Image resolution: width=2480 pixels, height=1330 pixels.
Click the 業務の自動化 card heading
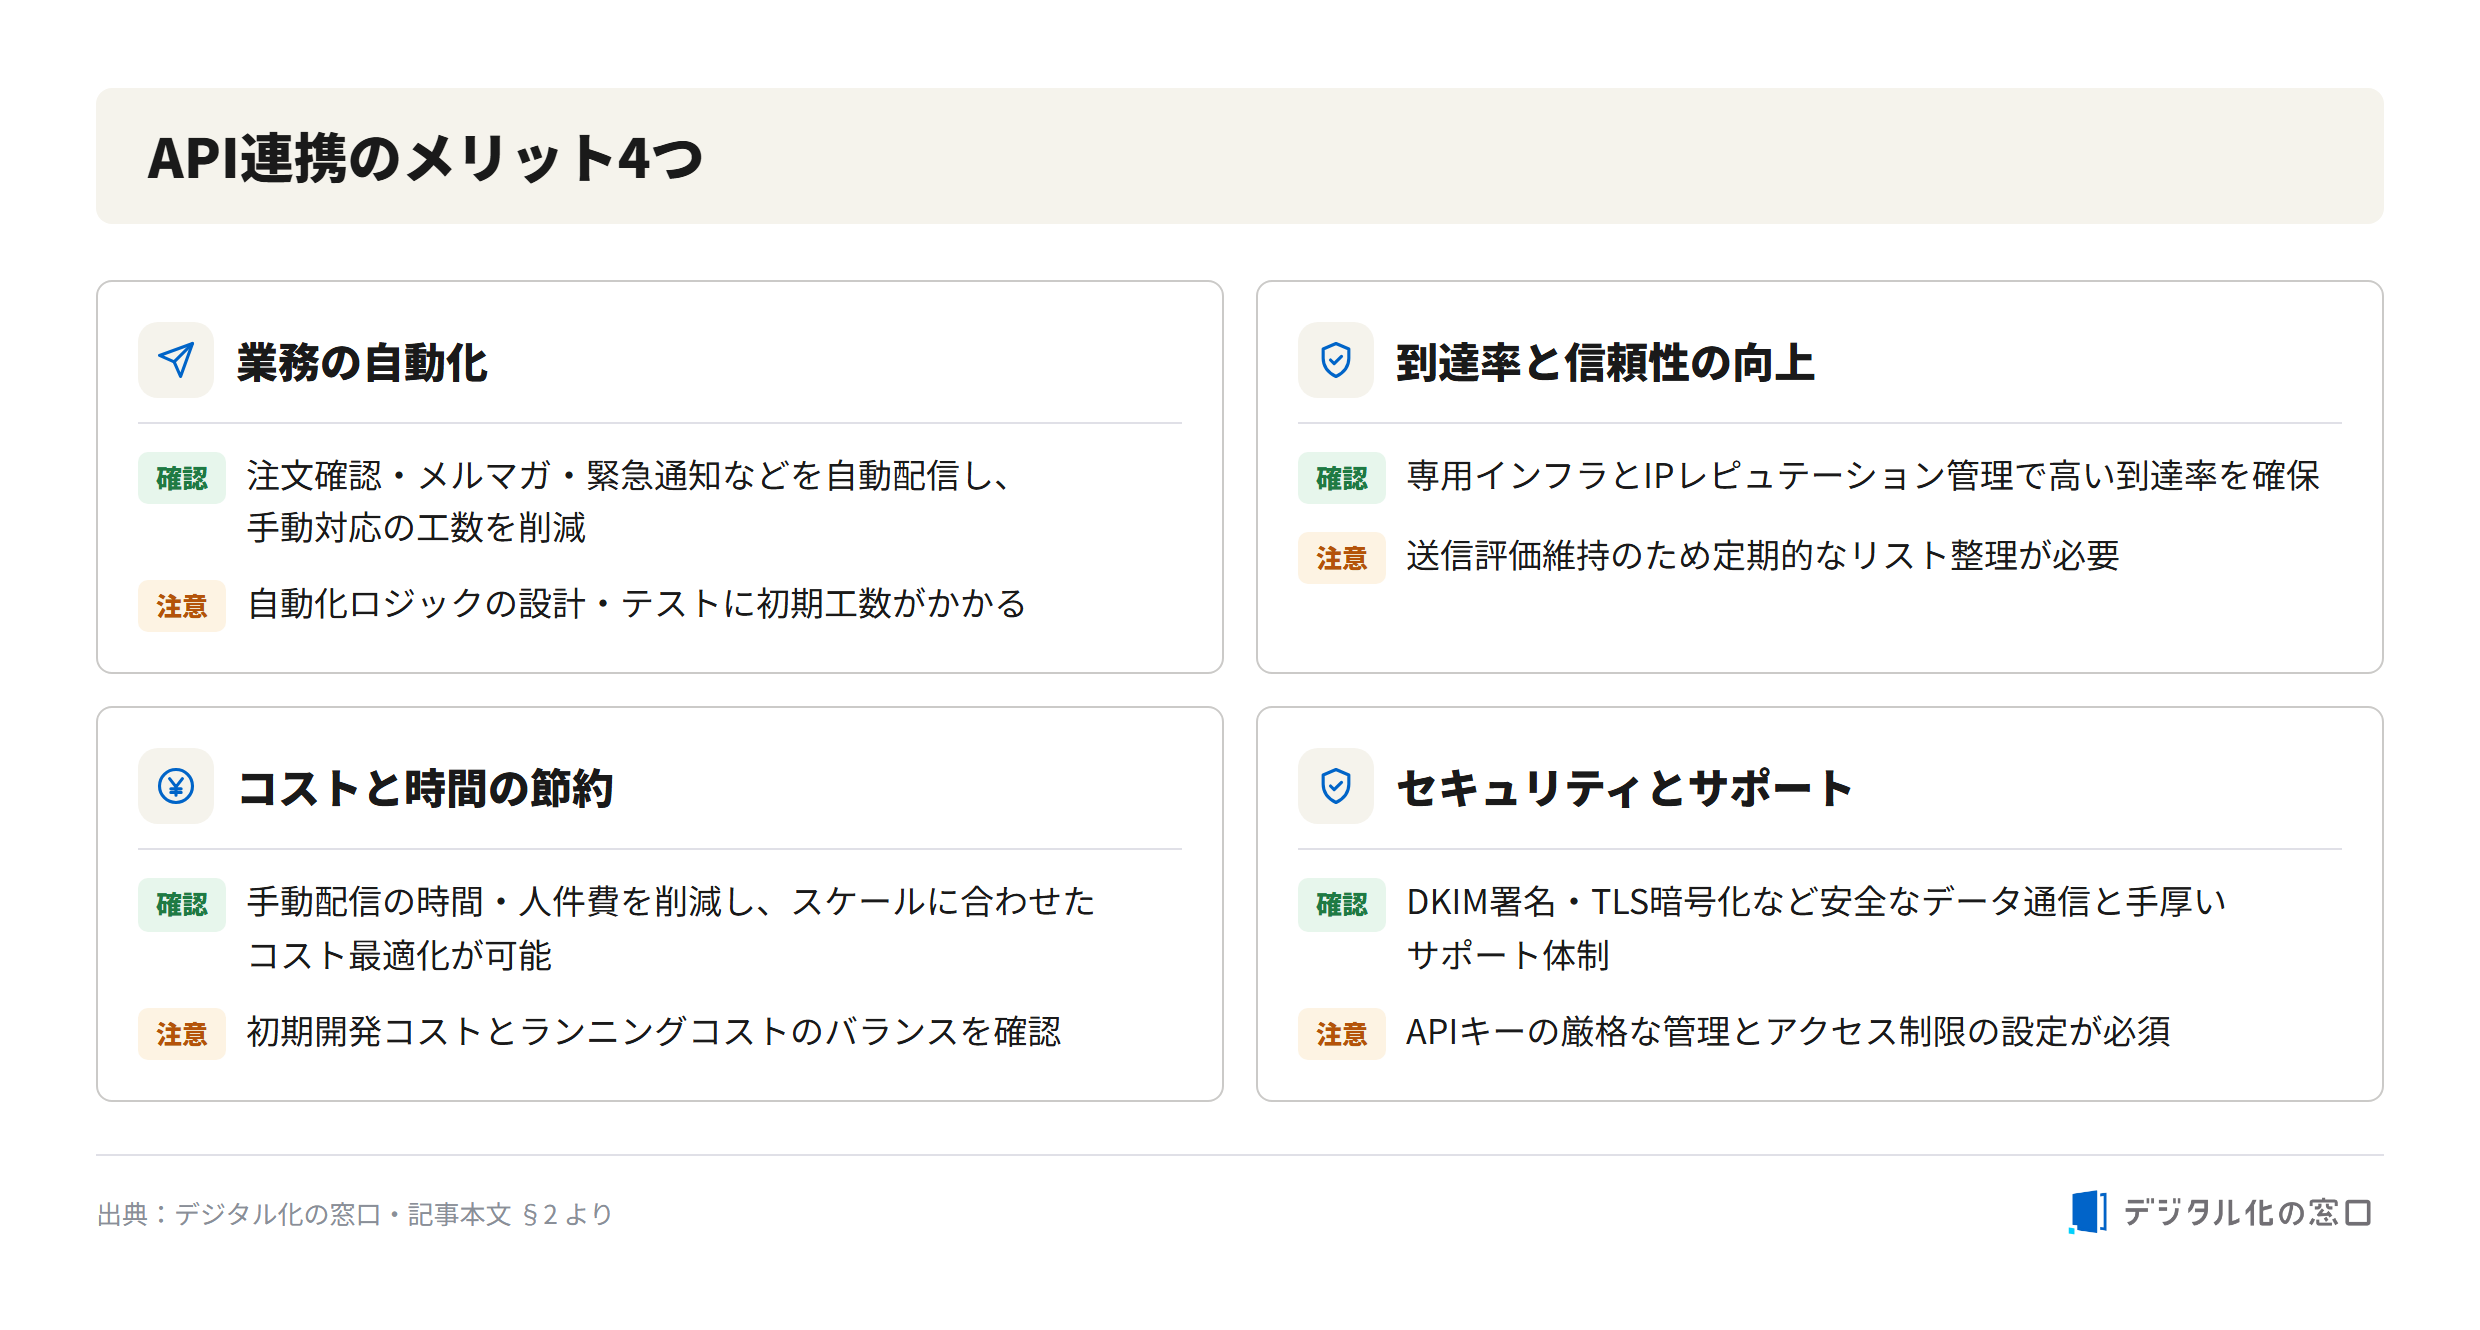click(x=362, y=362)
